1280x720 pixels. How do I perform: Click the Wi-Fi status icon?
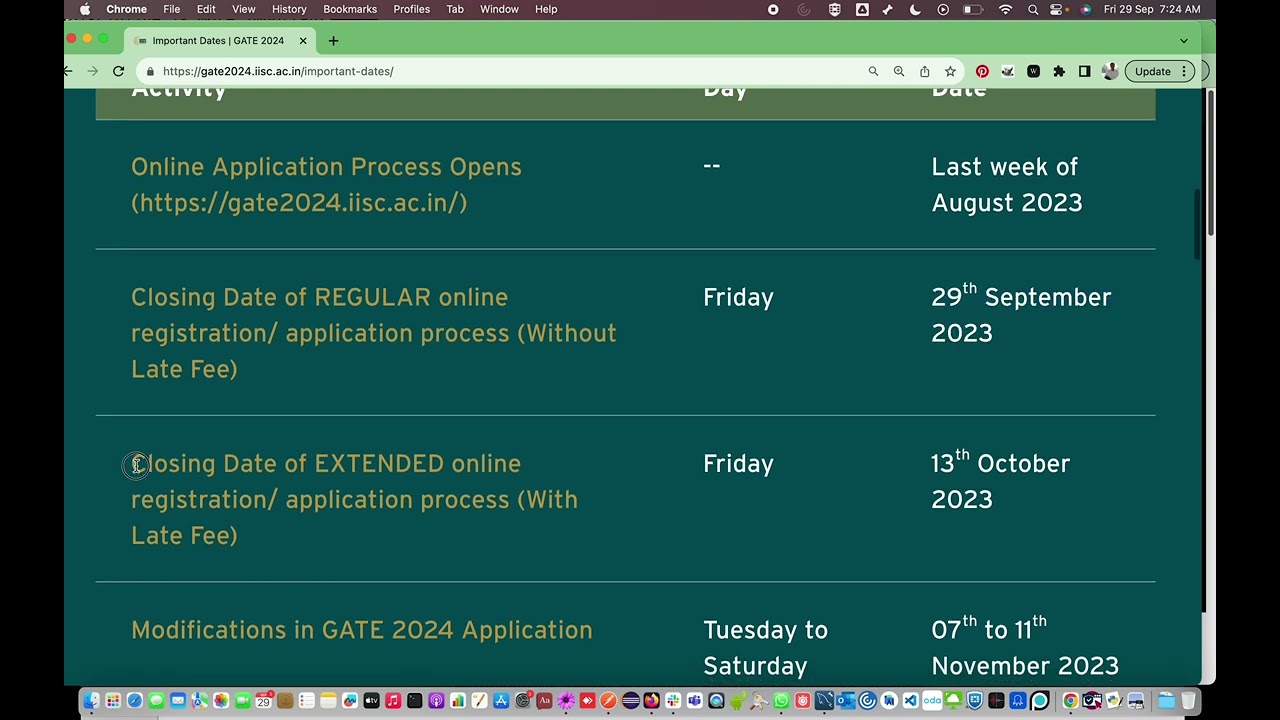1005,9
